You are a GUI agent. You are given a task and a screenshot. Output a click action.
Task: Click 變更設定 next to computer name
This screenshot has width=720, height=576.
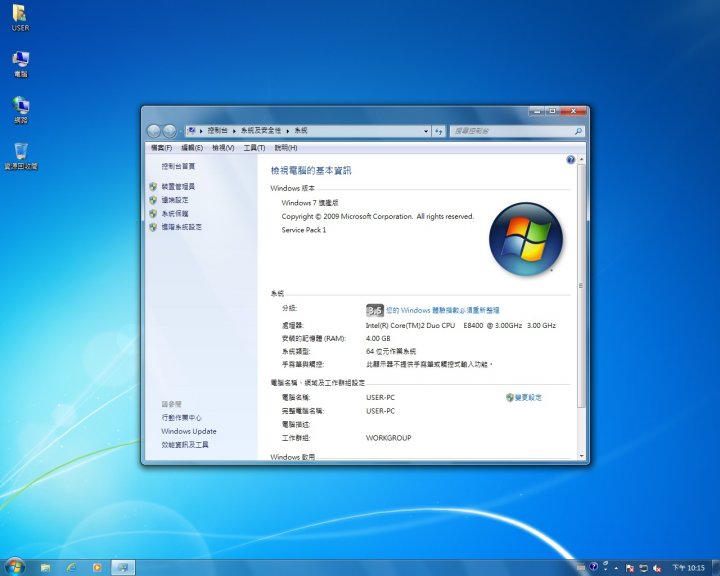(528, 397)
